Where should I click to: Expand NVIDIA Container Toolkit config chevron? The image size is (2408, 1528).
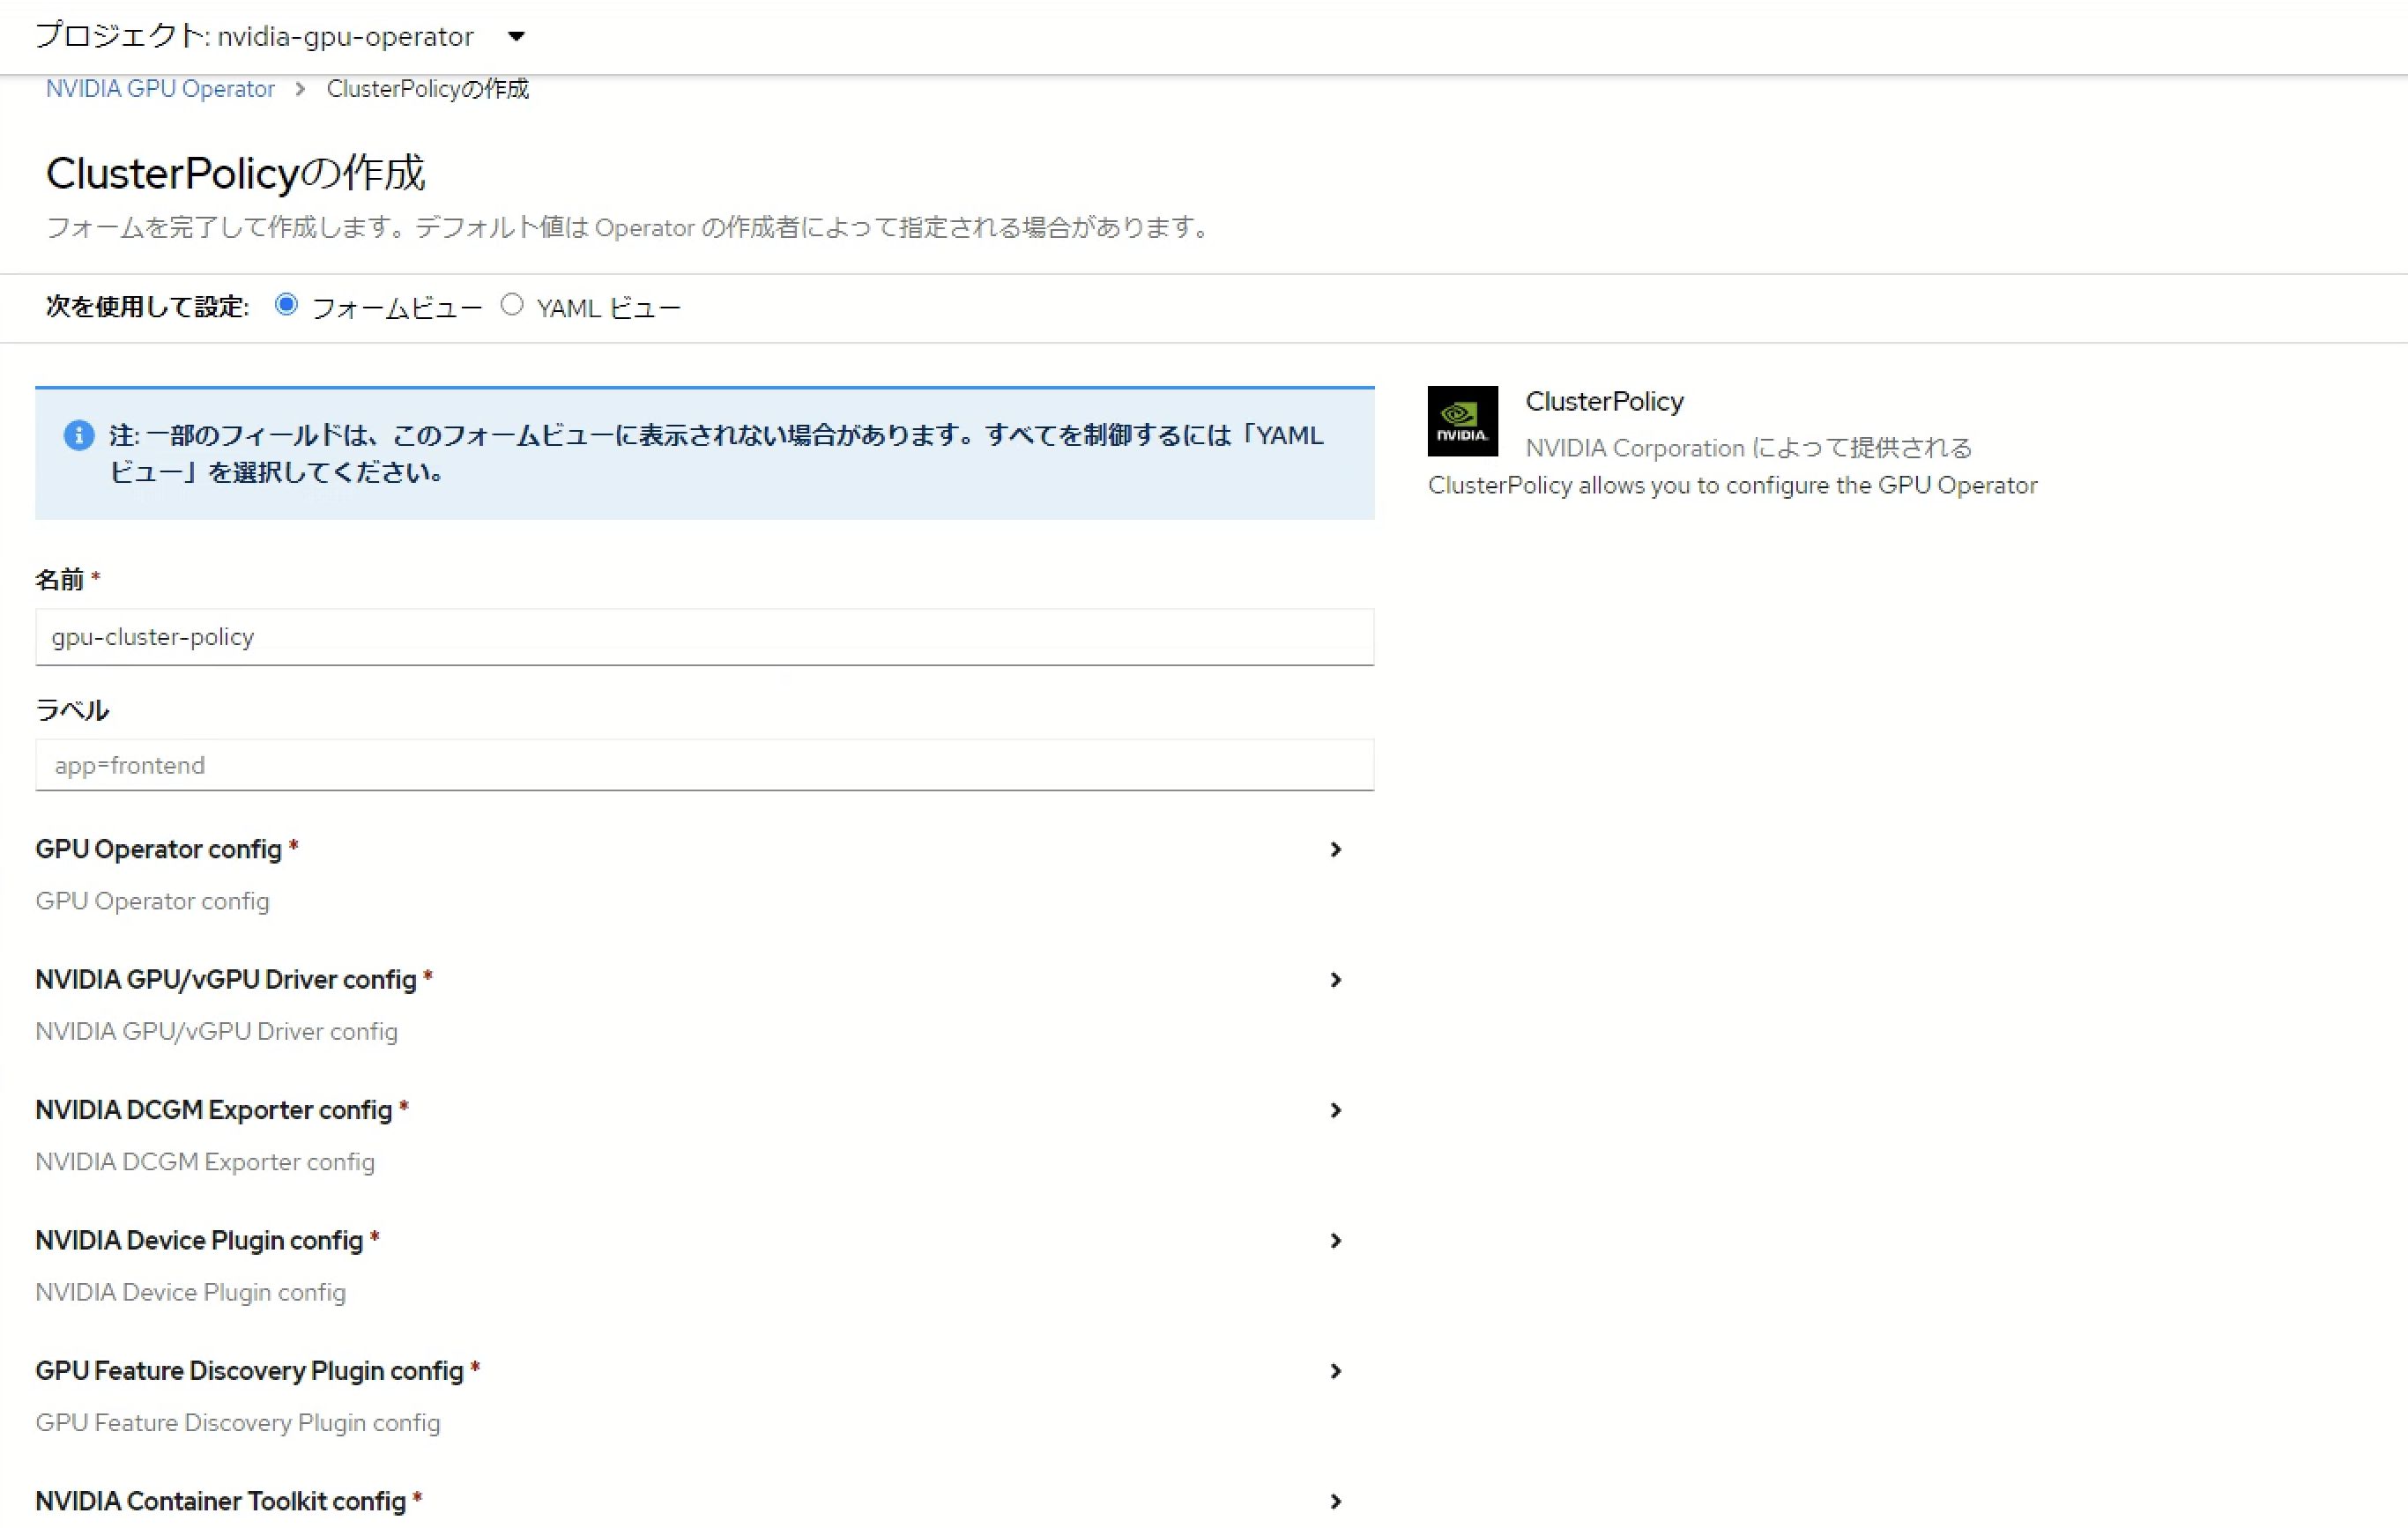[x=1335, y=1501]
